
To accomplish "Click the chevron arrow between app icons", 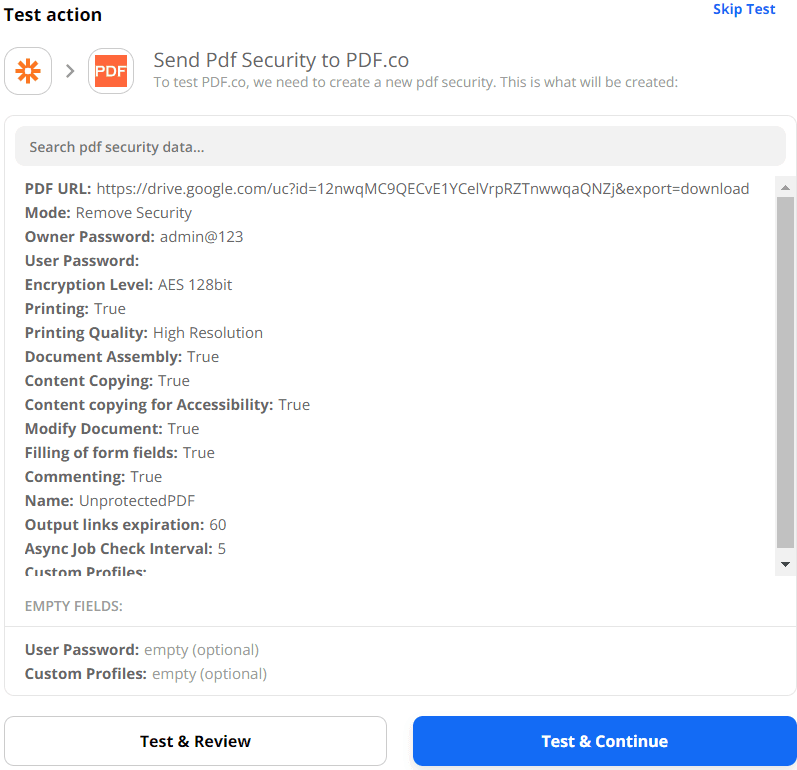I will [x=70, y=71].
